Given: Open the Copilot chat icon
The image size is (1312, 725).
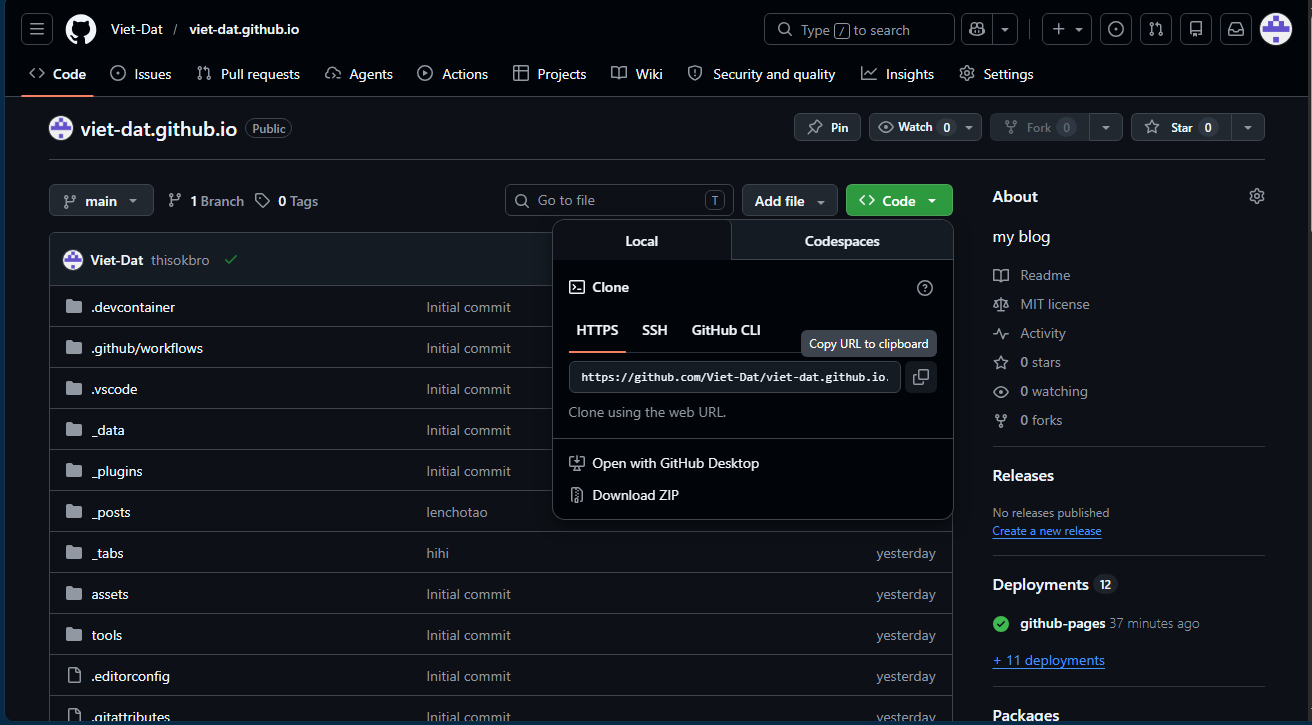Looking at the screenshot, I should 976,29.
